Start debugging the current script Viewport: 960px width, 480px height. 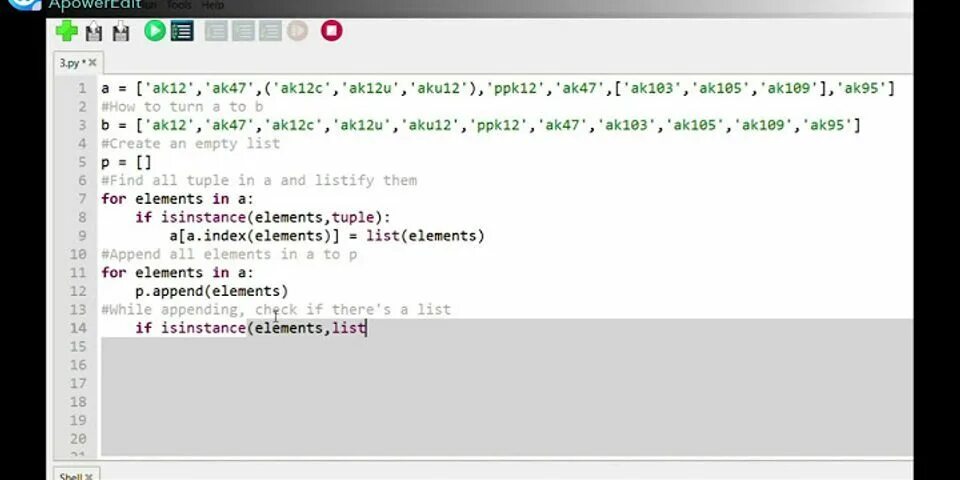(x=182, y=31)
